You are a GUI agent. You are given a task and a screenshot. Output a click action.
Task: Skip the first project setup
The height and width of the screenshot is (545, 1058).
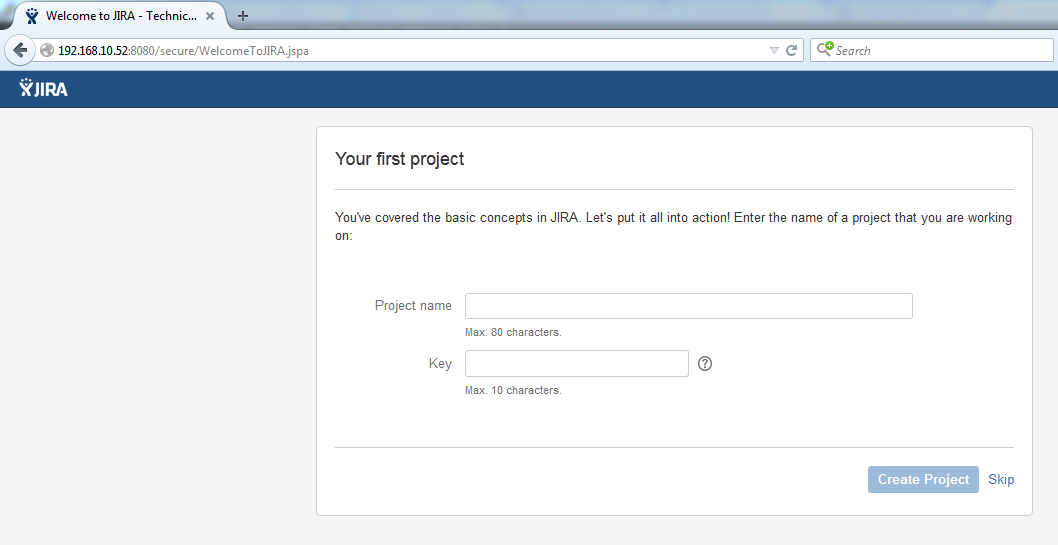1001,480
